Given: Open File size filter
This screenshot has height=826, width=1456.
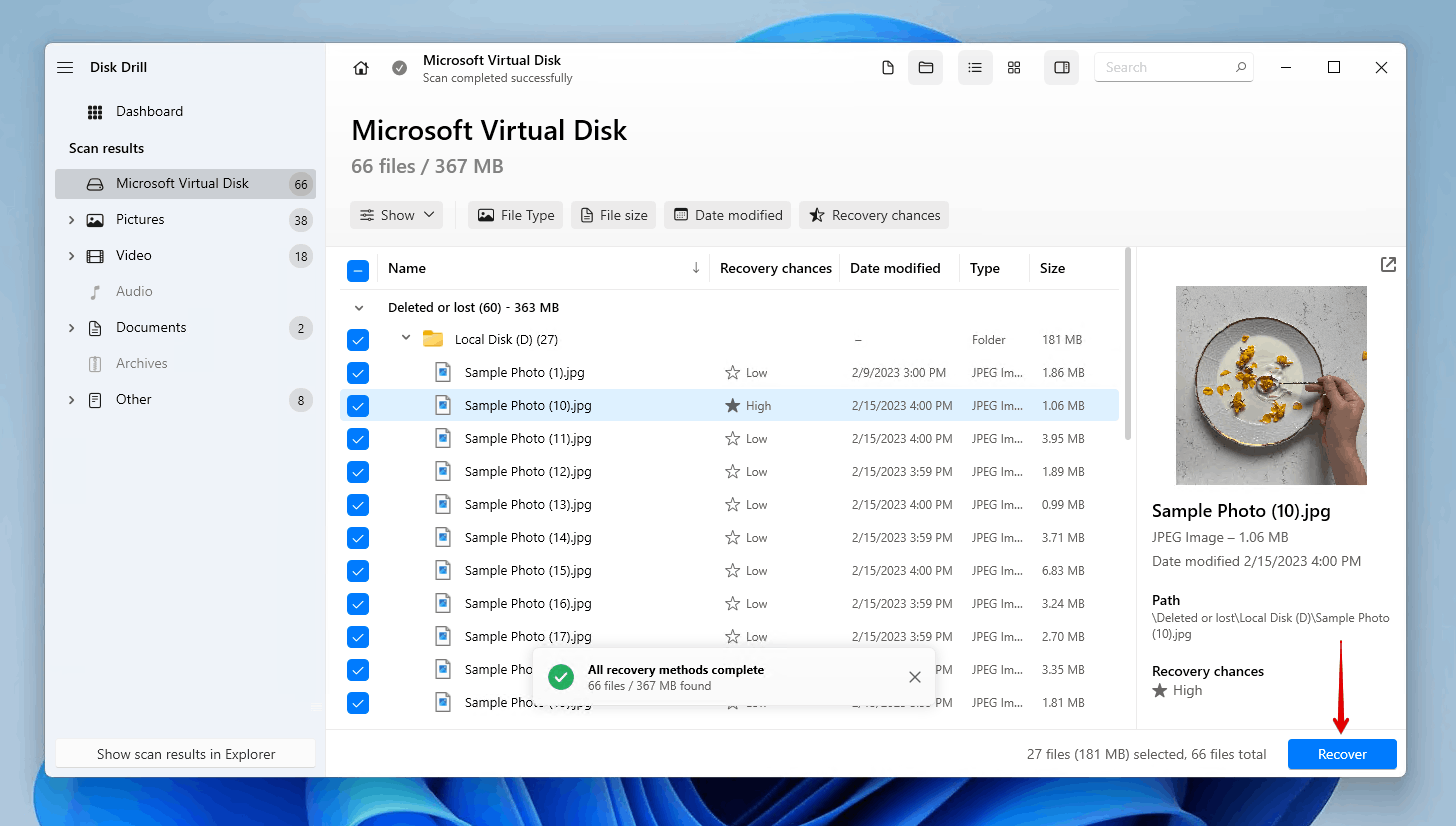Looking at the screenshot, I should [614, 215].
